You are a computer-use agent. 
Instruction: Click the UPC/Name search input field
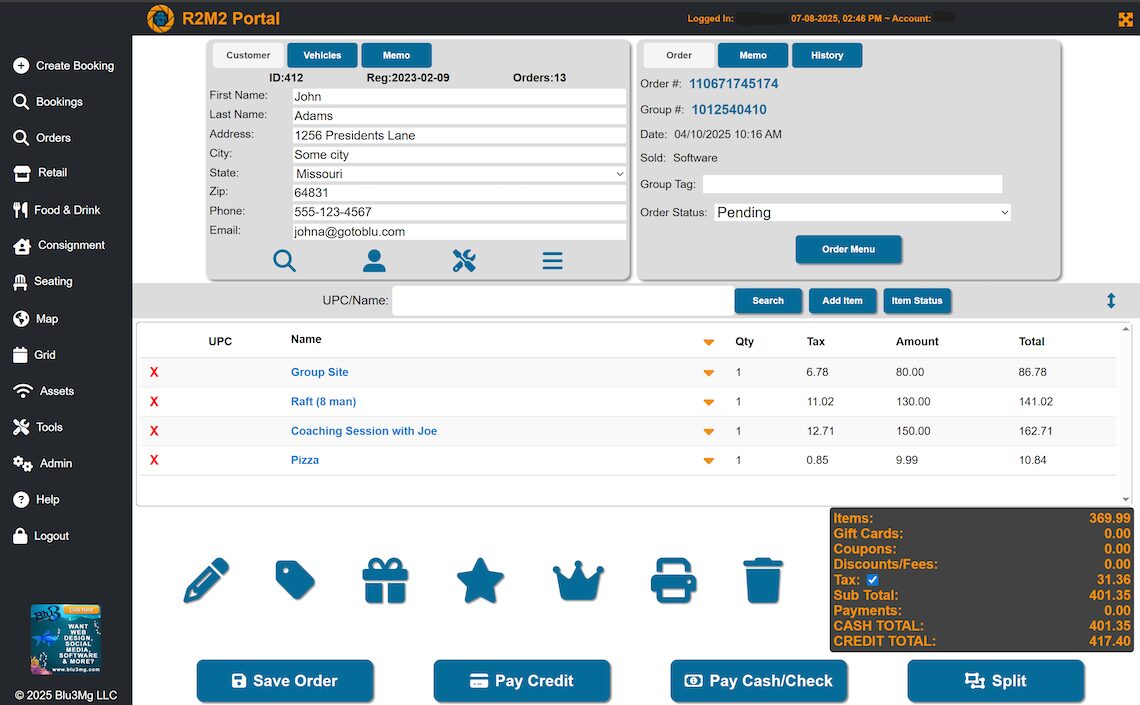562,300
